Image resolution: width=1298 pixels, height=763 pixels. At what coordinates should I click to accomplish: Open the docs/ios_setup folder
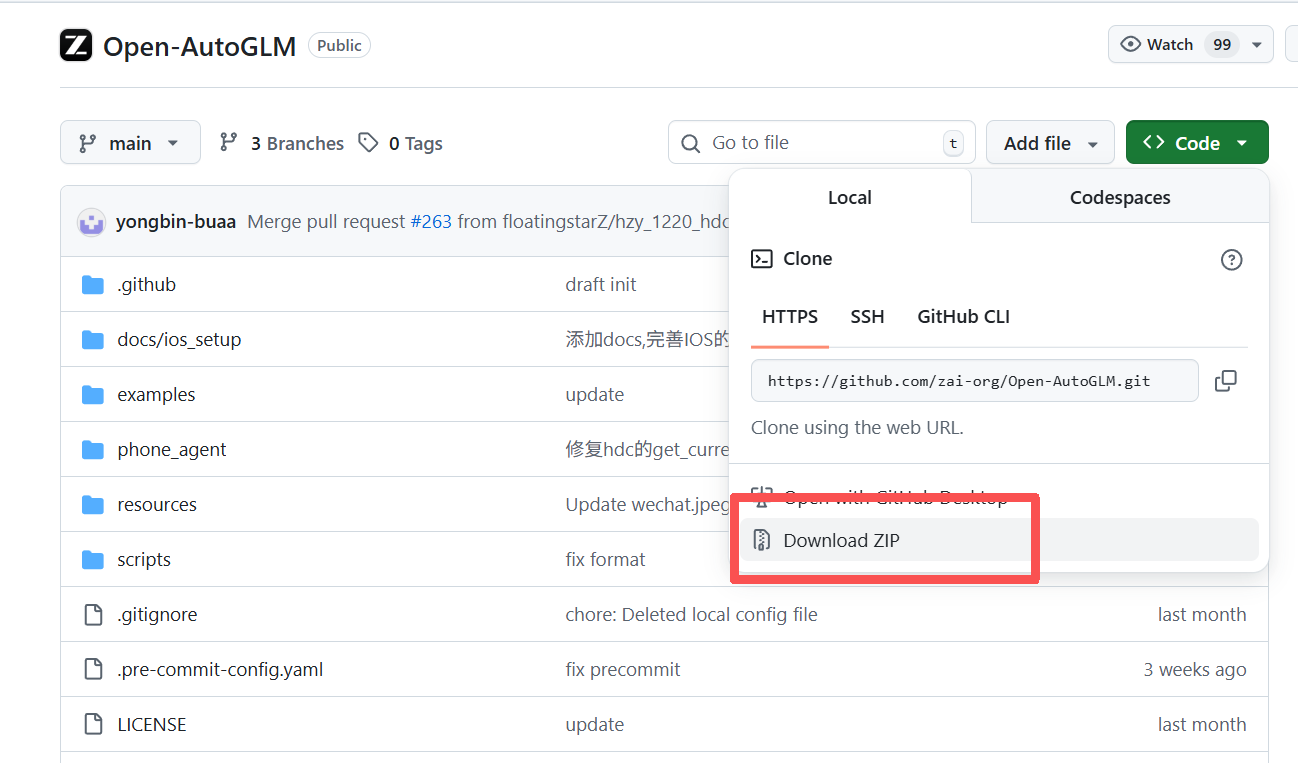[x=179, y=340]
